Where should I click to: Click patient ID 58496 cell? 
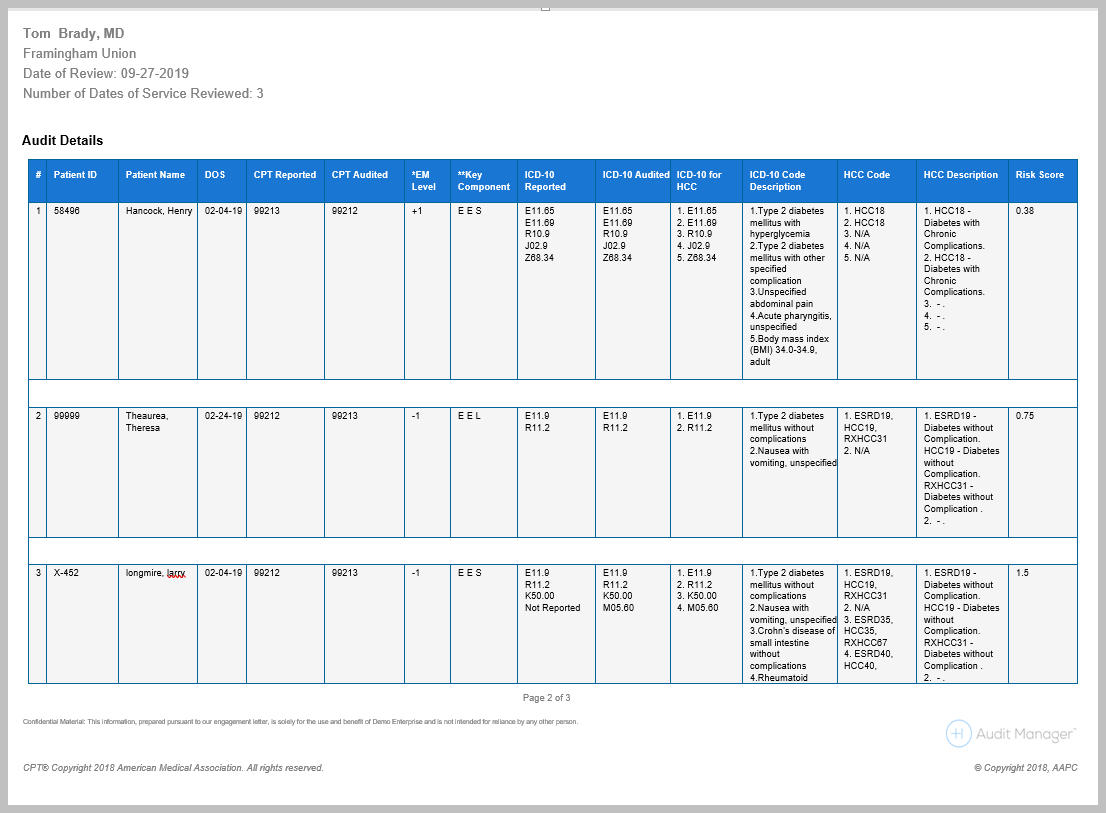[x=67, y=211]
